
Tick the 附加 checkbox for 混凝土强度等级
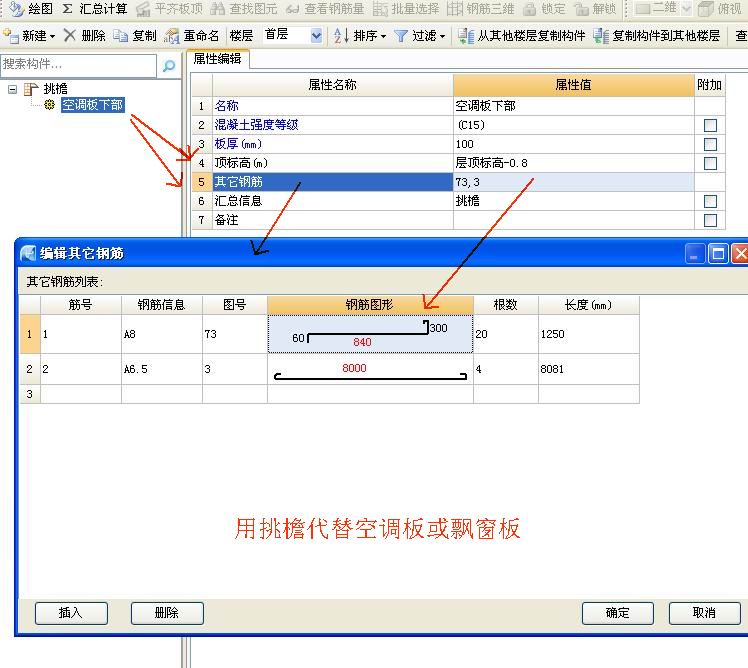(710, 125)
